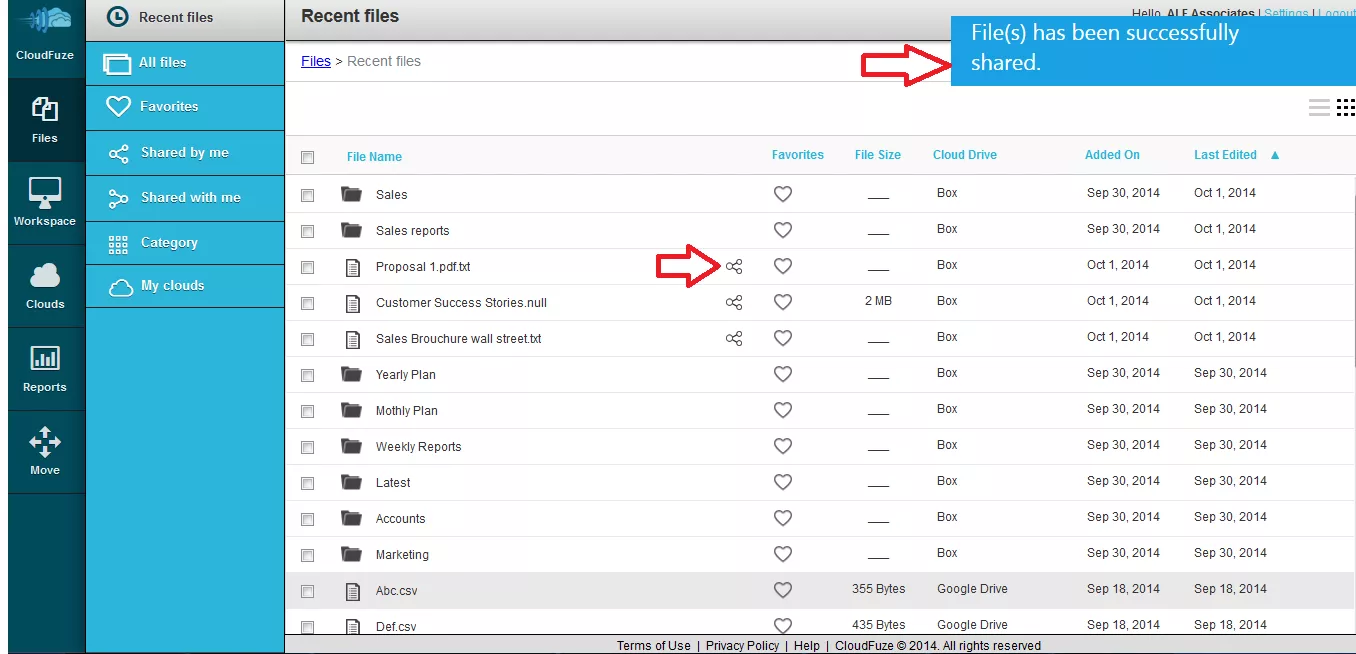
Task: Favorite Sales Brouchure wall street.txt
Action: (x=783, y=338)
